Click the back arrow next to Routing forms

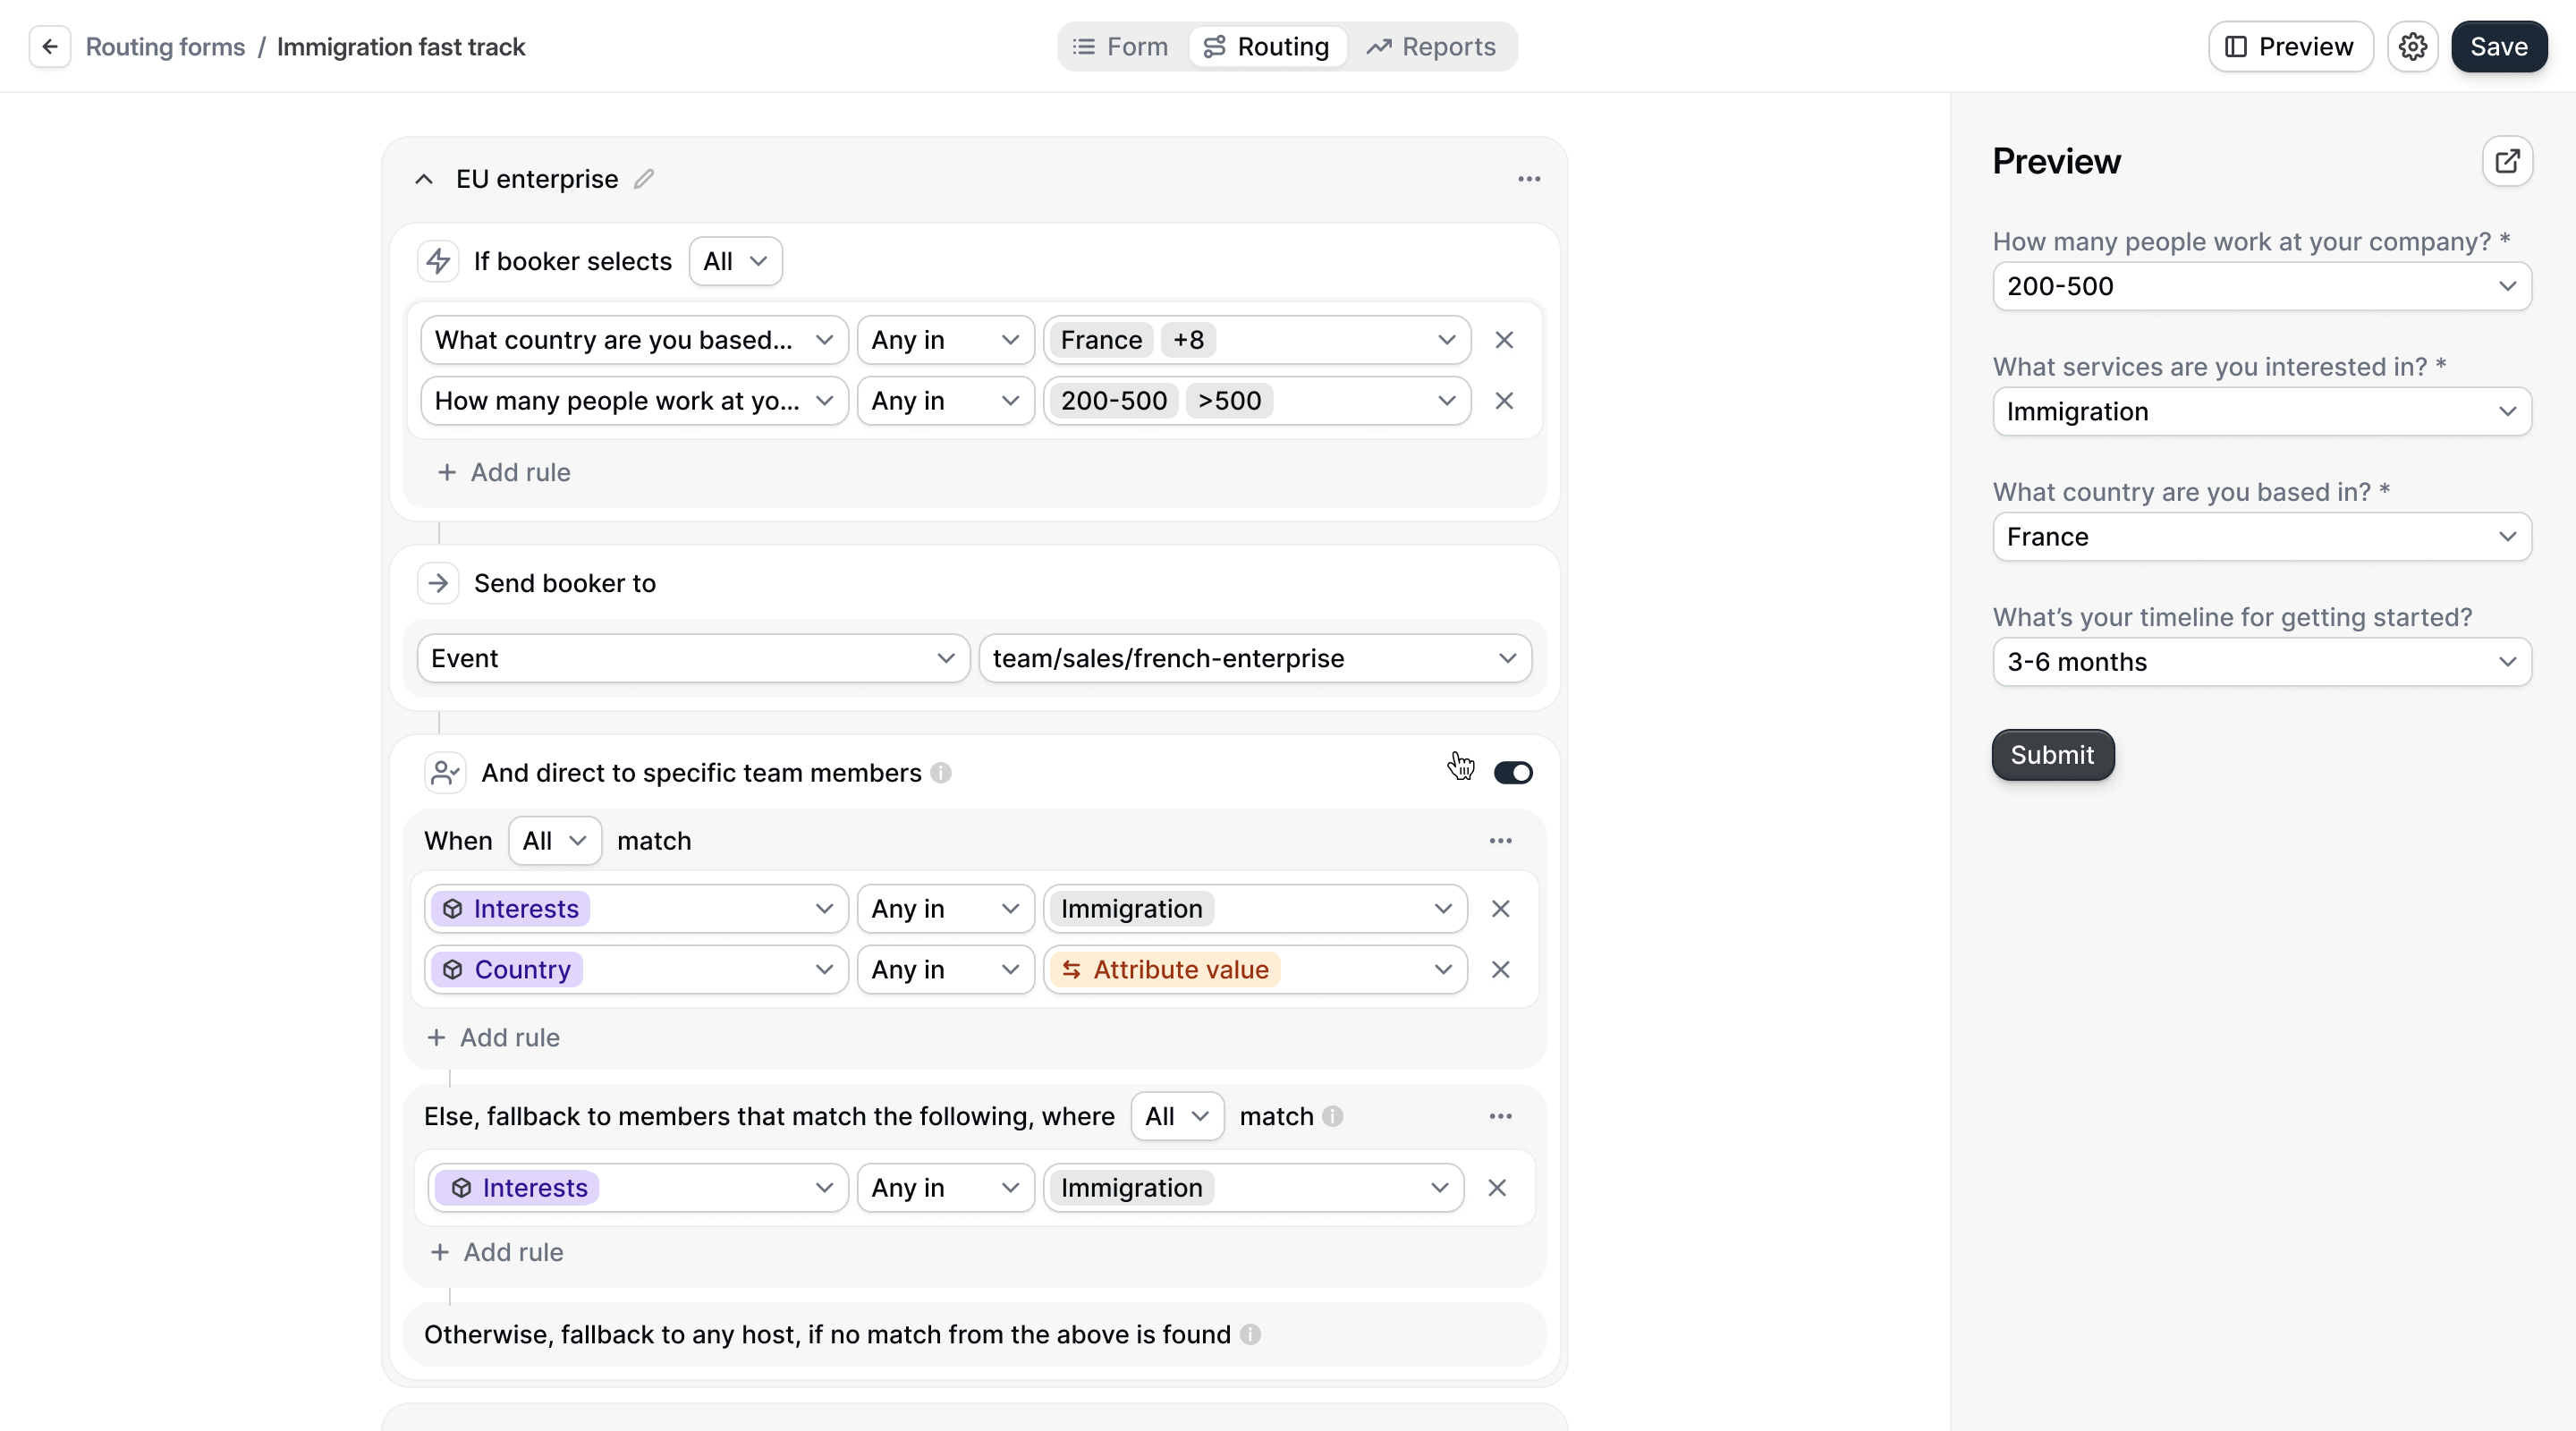[x=49, y=46]
